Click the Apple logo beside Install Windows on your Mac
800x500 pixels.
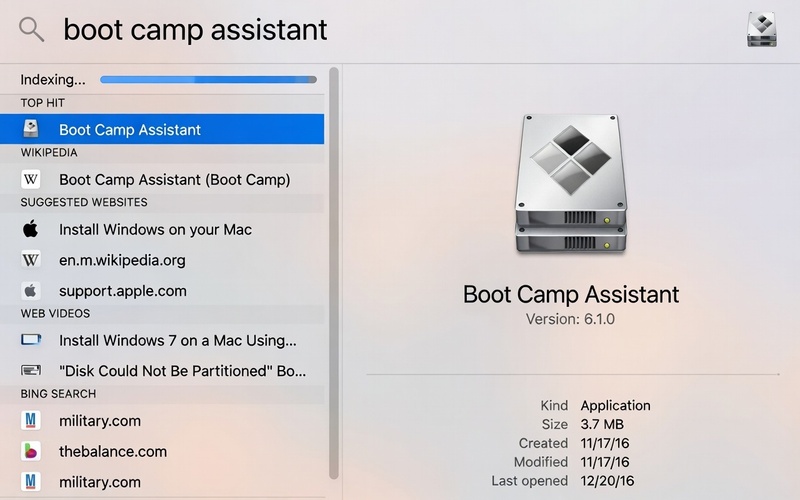[x=31, y=229]
